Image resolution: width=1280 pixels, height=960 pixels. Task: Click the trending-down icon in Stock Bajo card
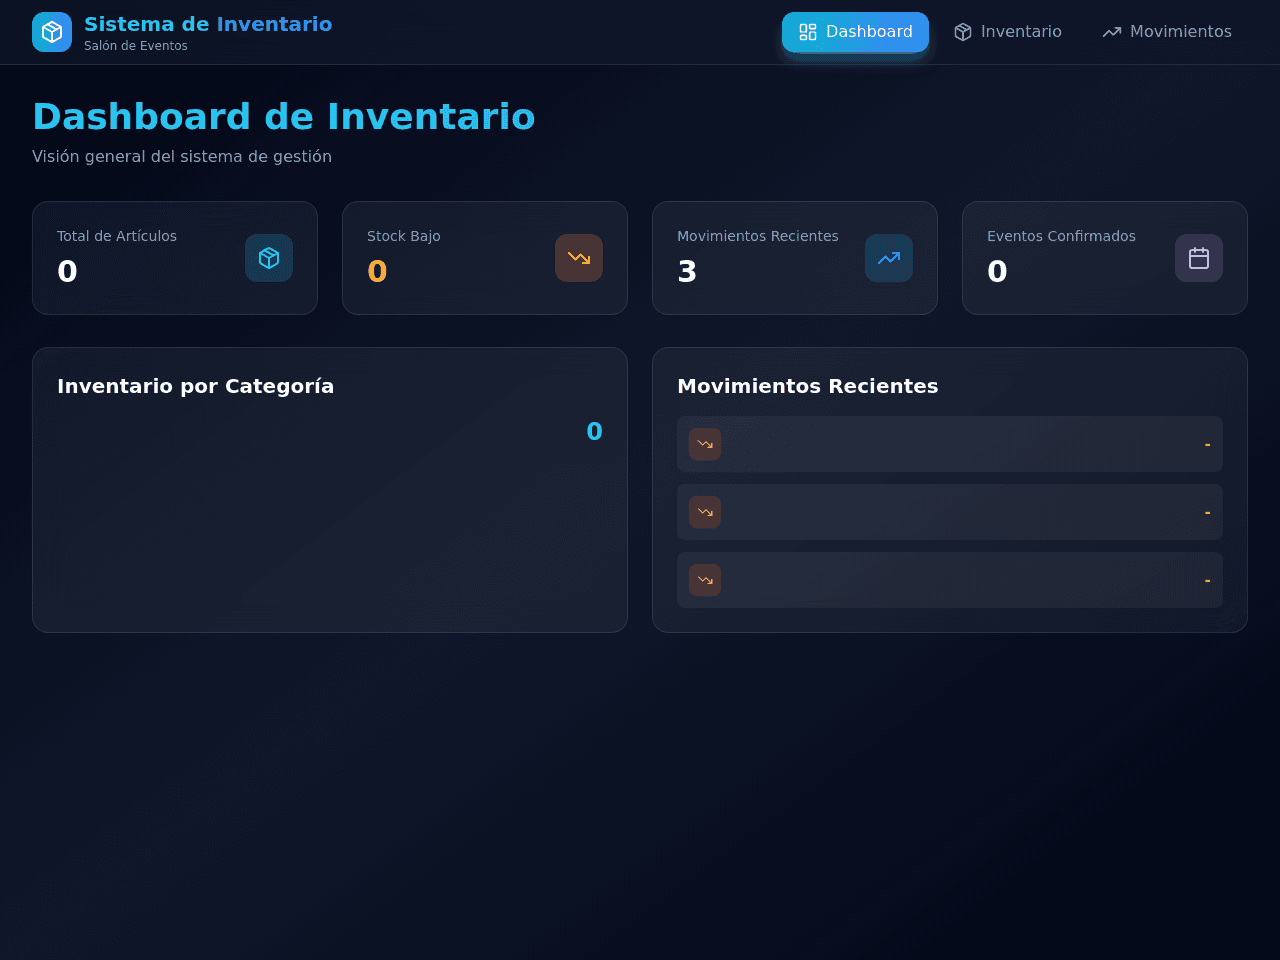tap(579, 258)
